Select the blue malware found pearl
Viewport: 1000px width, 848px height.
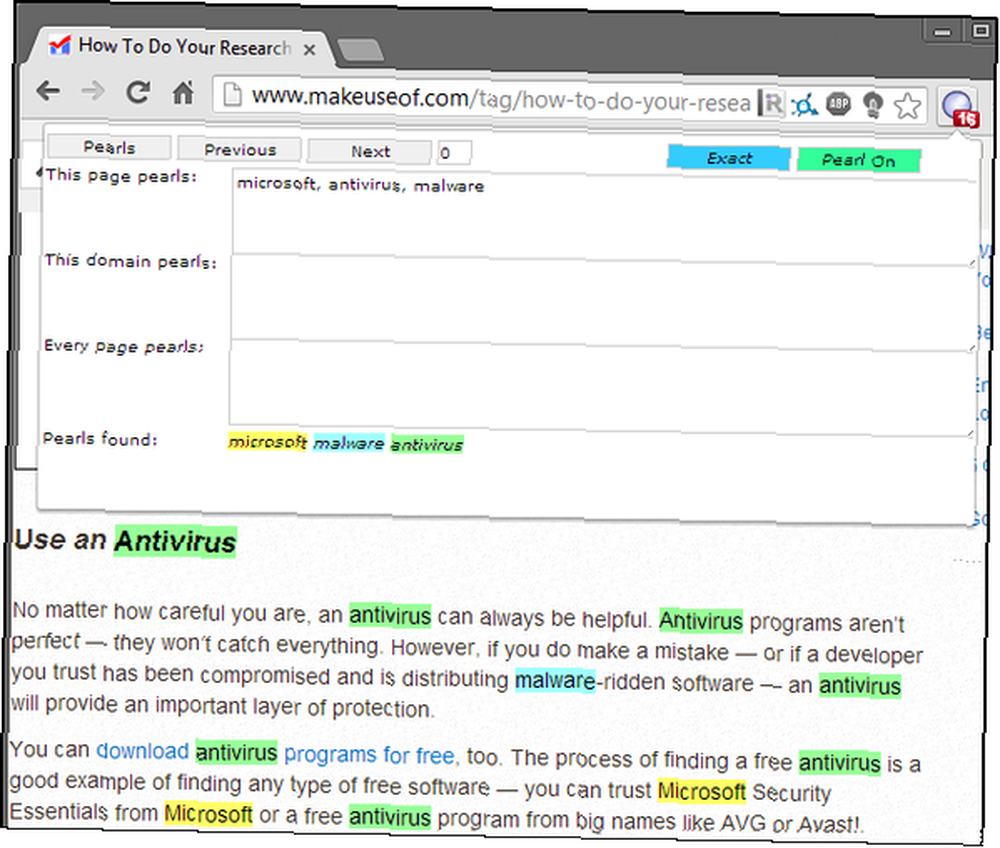pos(349,443)
